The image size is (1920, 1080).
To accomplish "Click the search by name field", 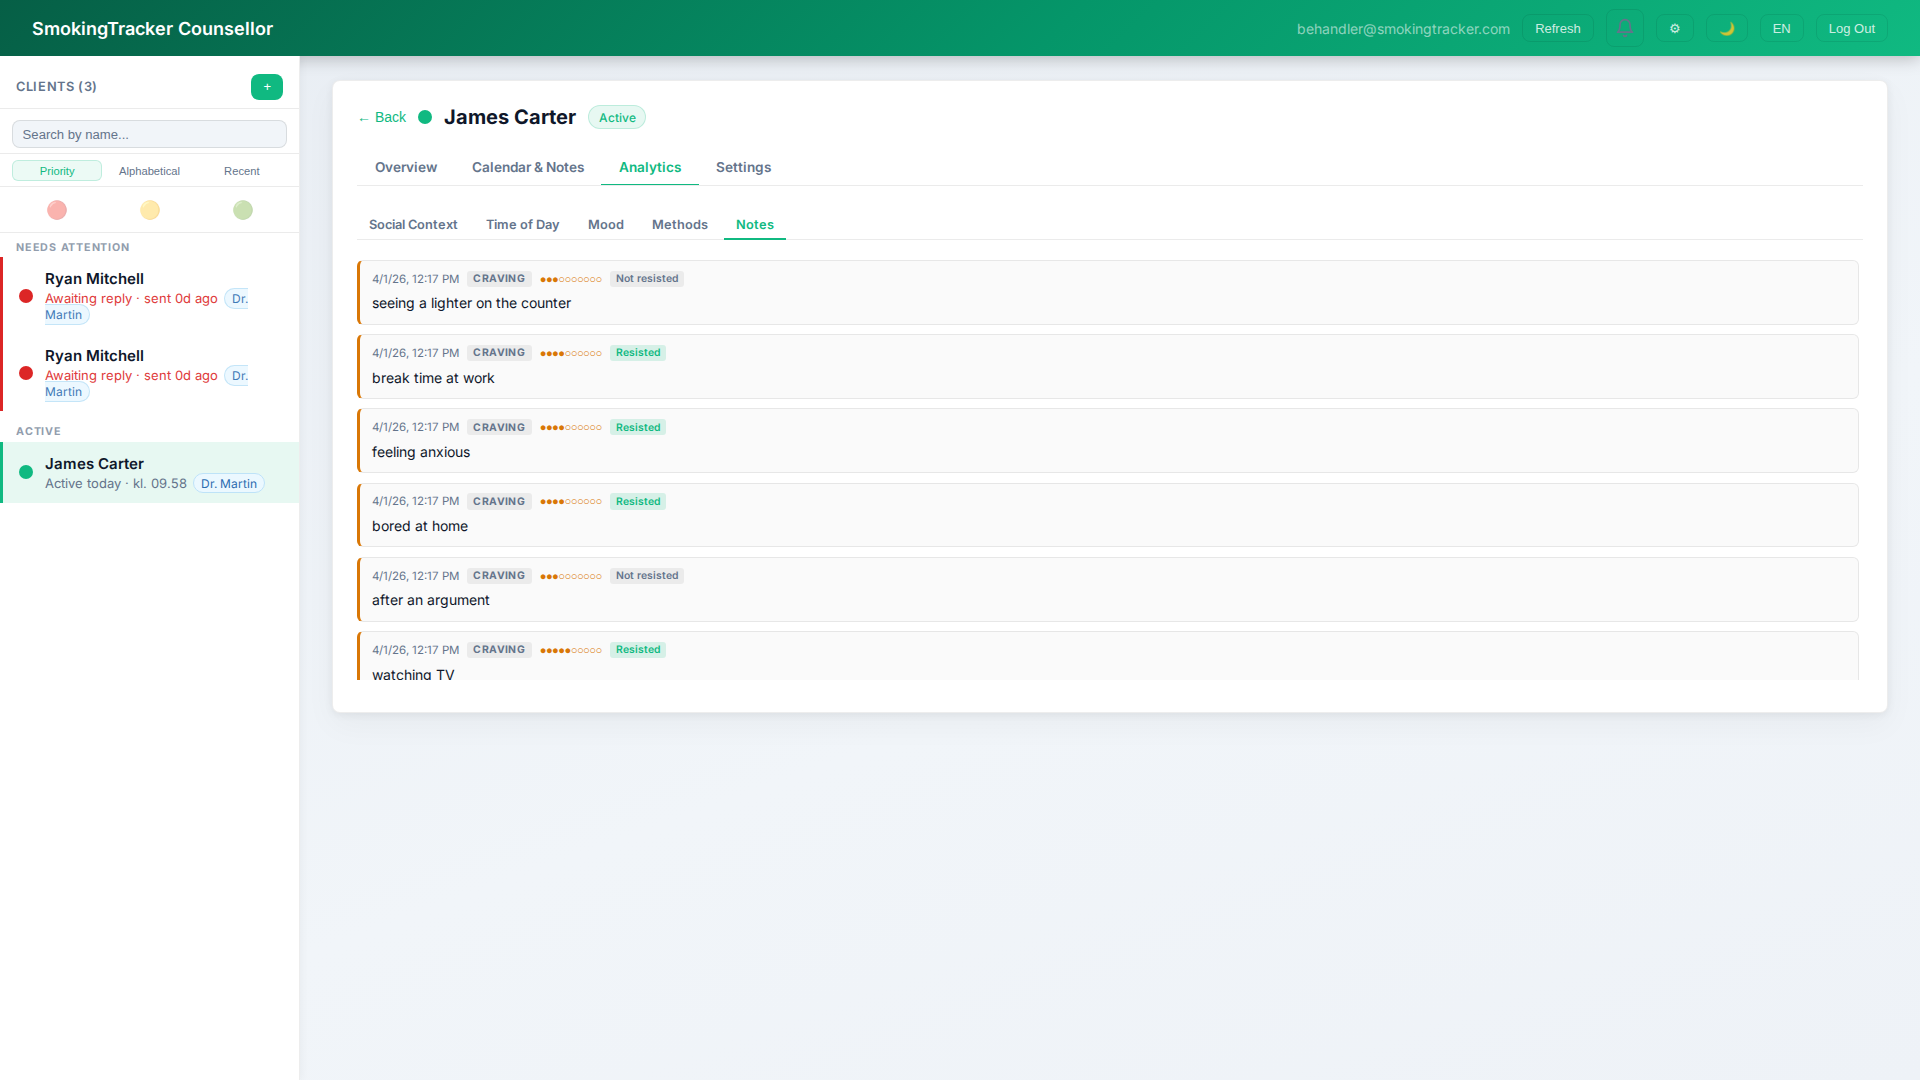I will (x=149, y=133).
